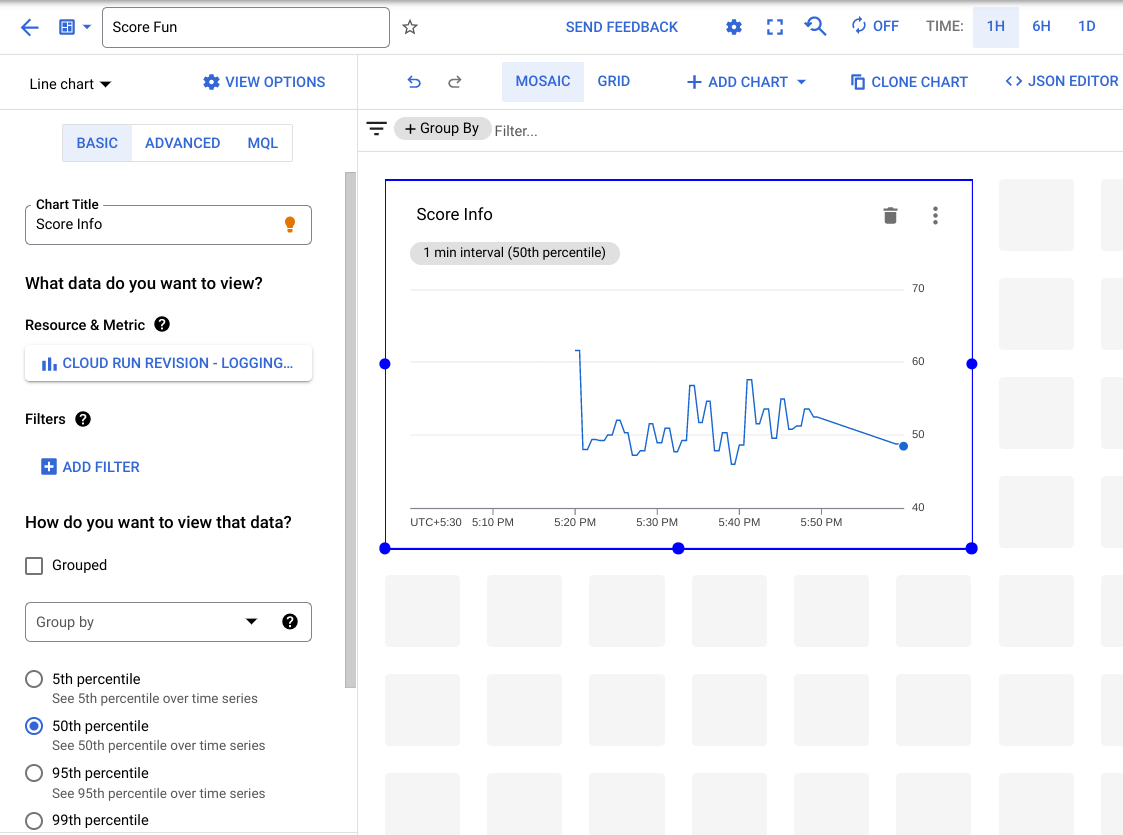Open CLOUD RUN REVISION metric selector

click(168, 363)
